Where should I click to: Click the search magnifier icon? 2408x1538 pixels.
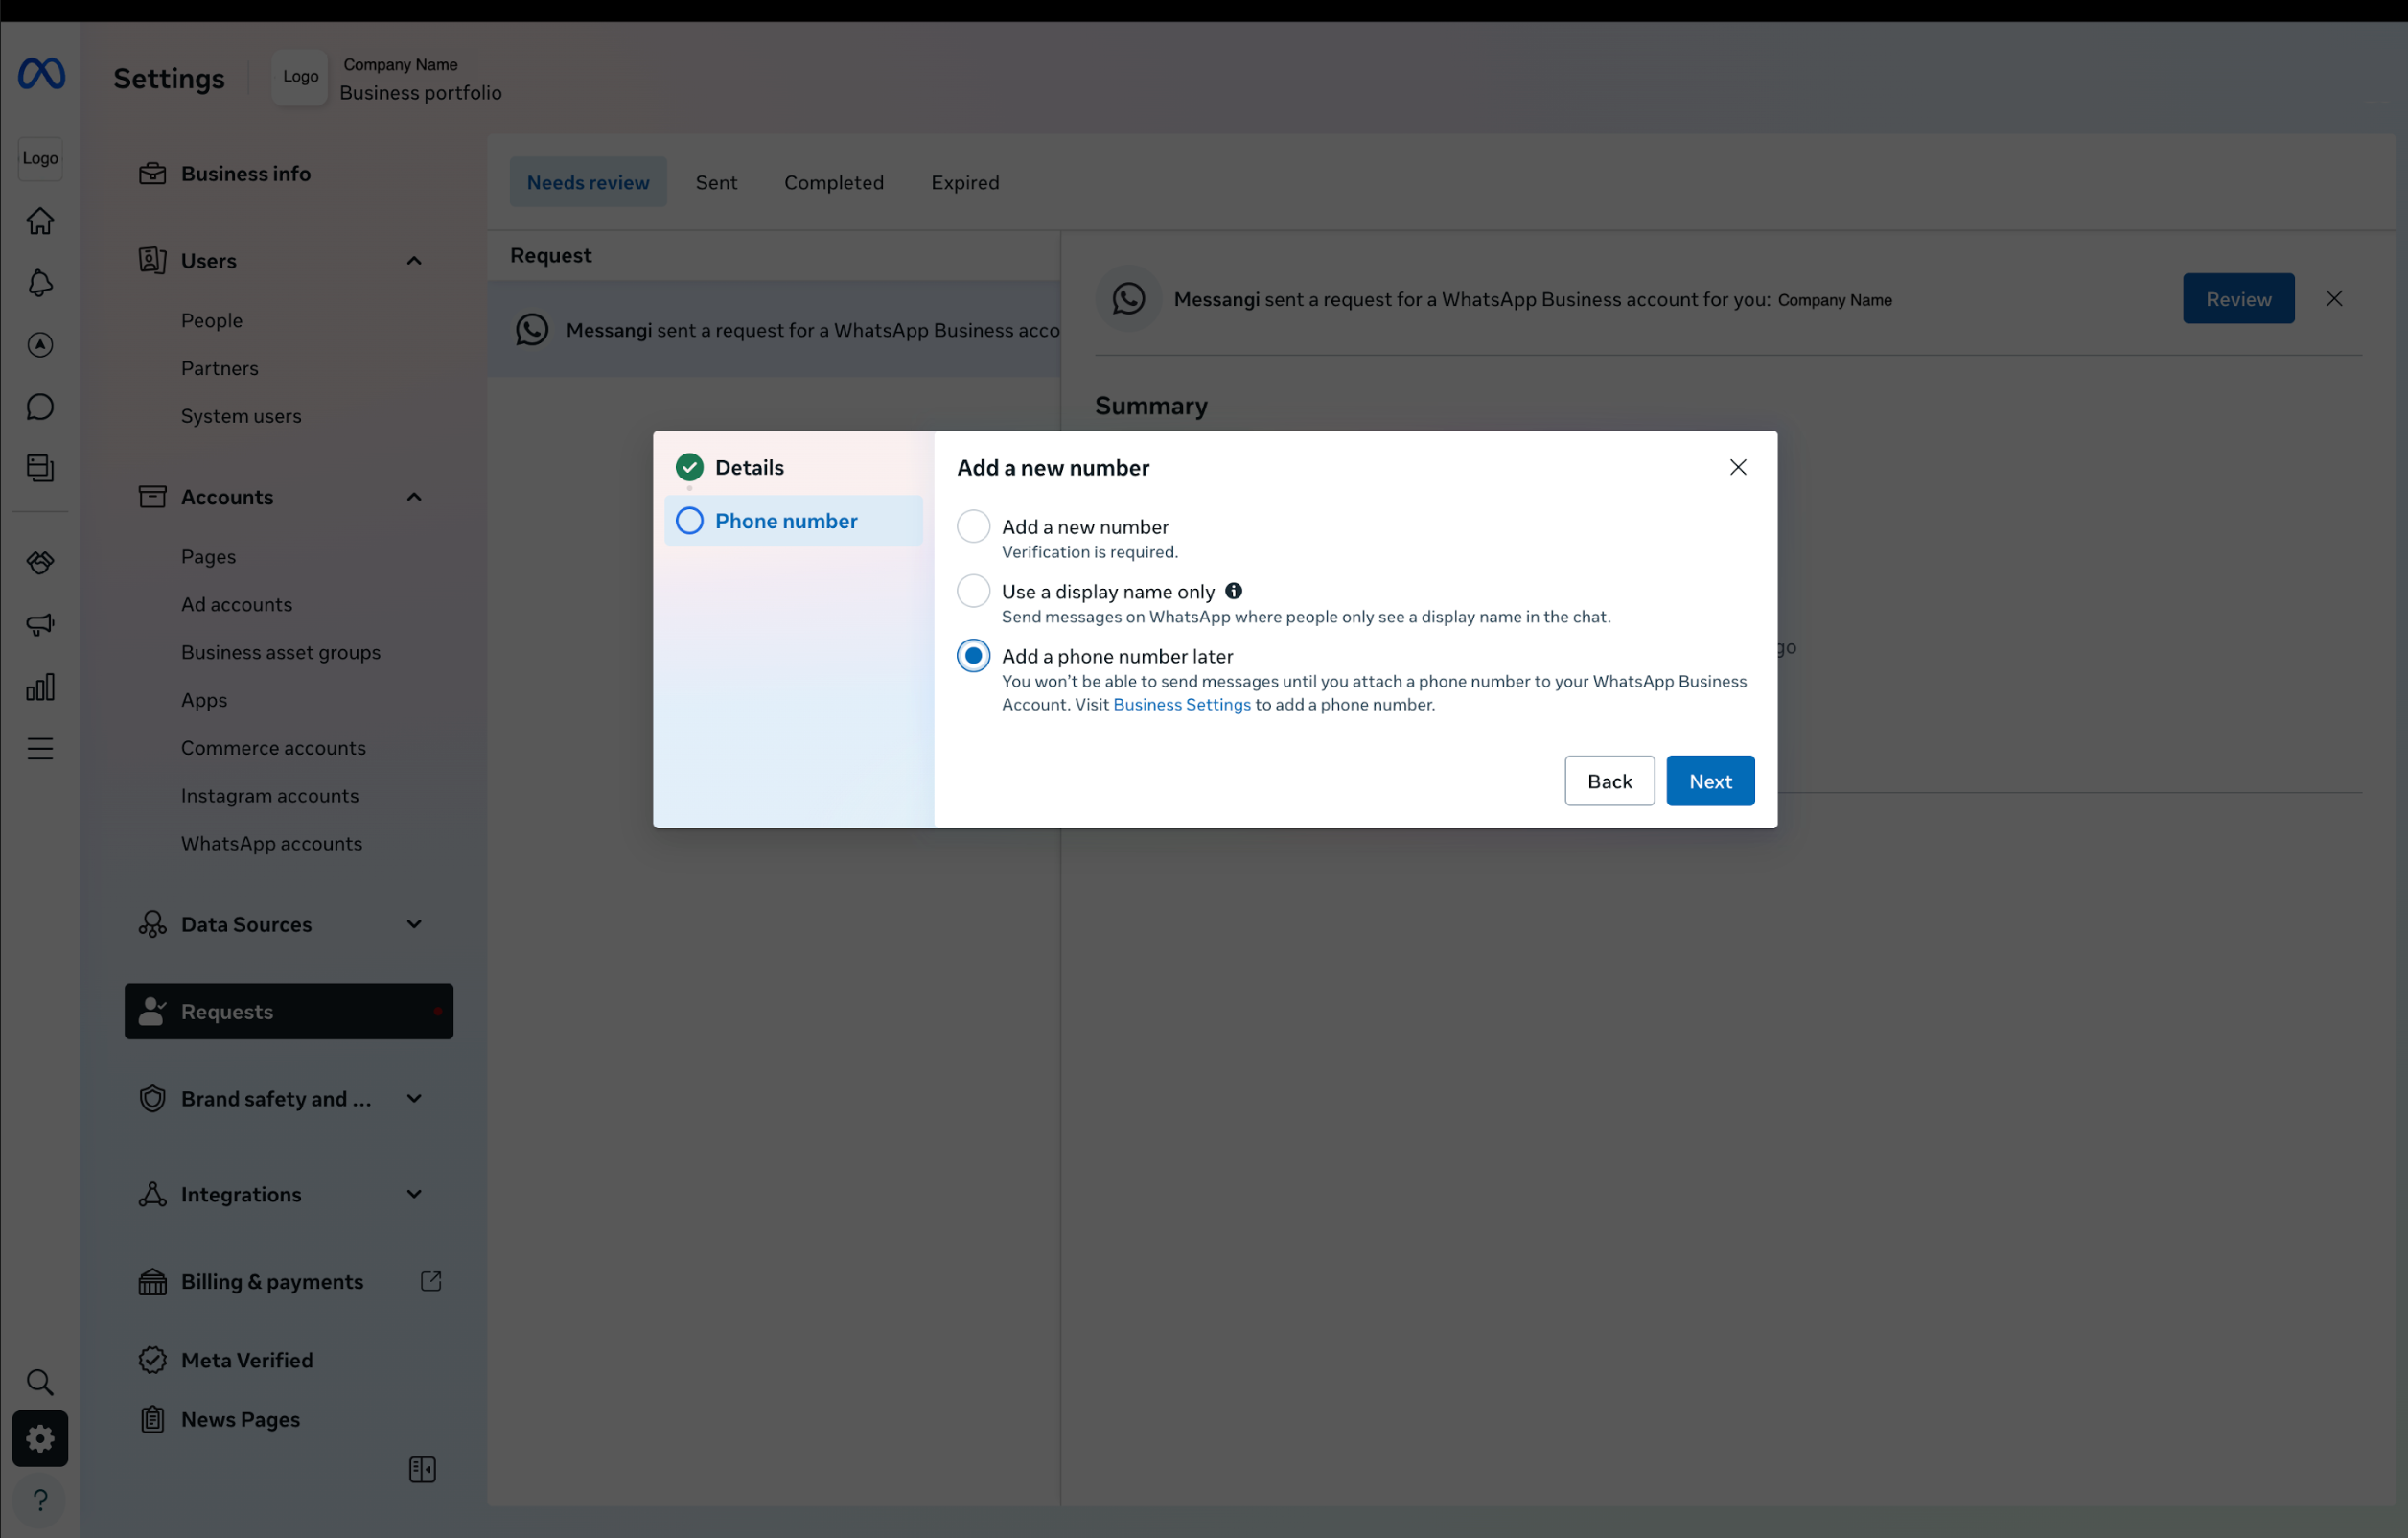[x=40, y=1382]
